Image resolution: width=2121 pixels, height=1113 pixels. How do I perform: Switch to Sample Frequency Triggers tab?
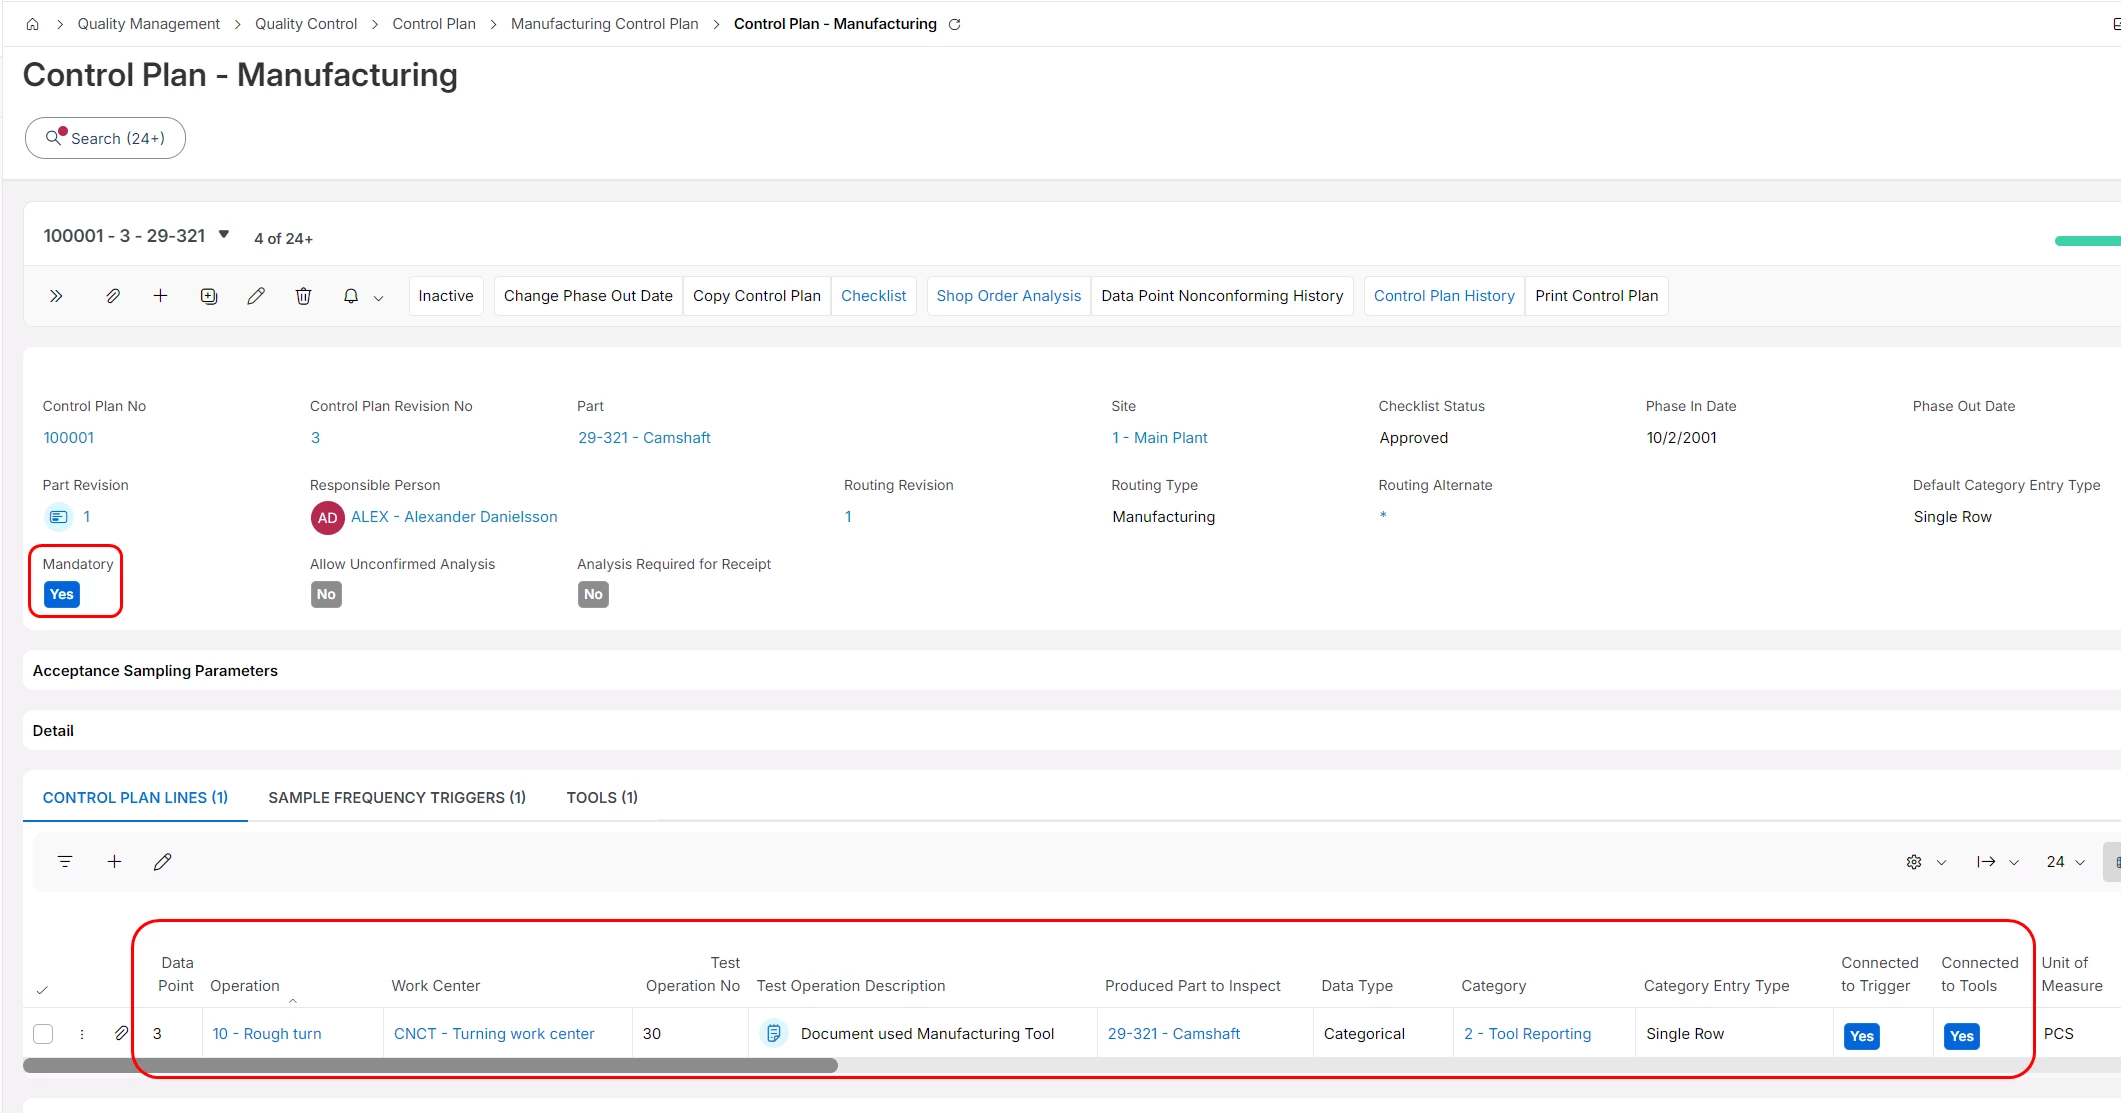tap(397, 798)
